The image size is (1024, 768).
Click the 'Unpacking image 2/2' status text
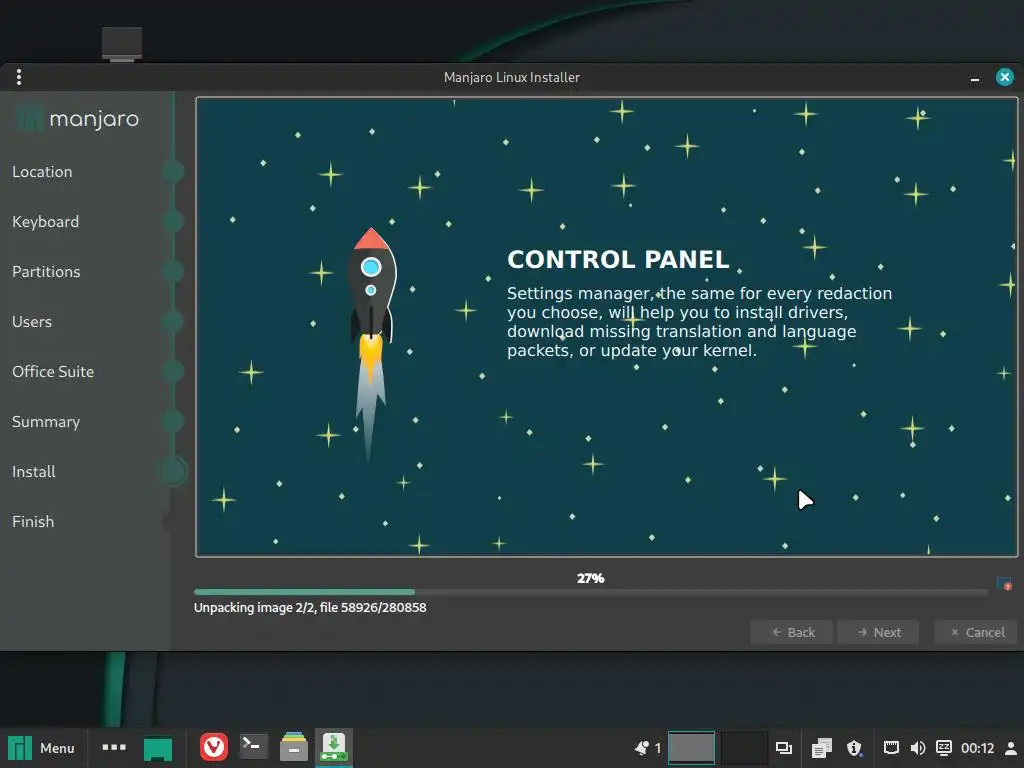pos(310,607)
